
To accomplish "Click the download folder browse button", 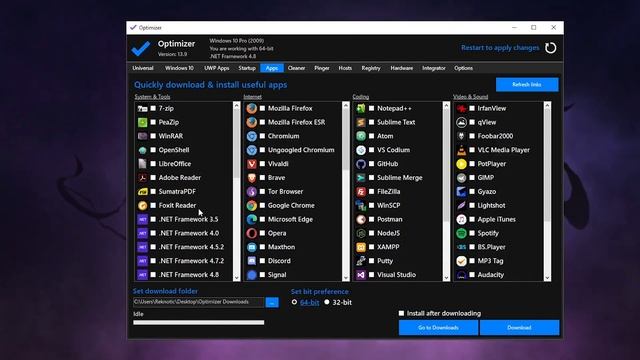I will coord(272,302).
